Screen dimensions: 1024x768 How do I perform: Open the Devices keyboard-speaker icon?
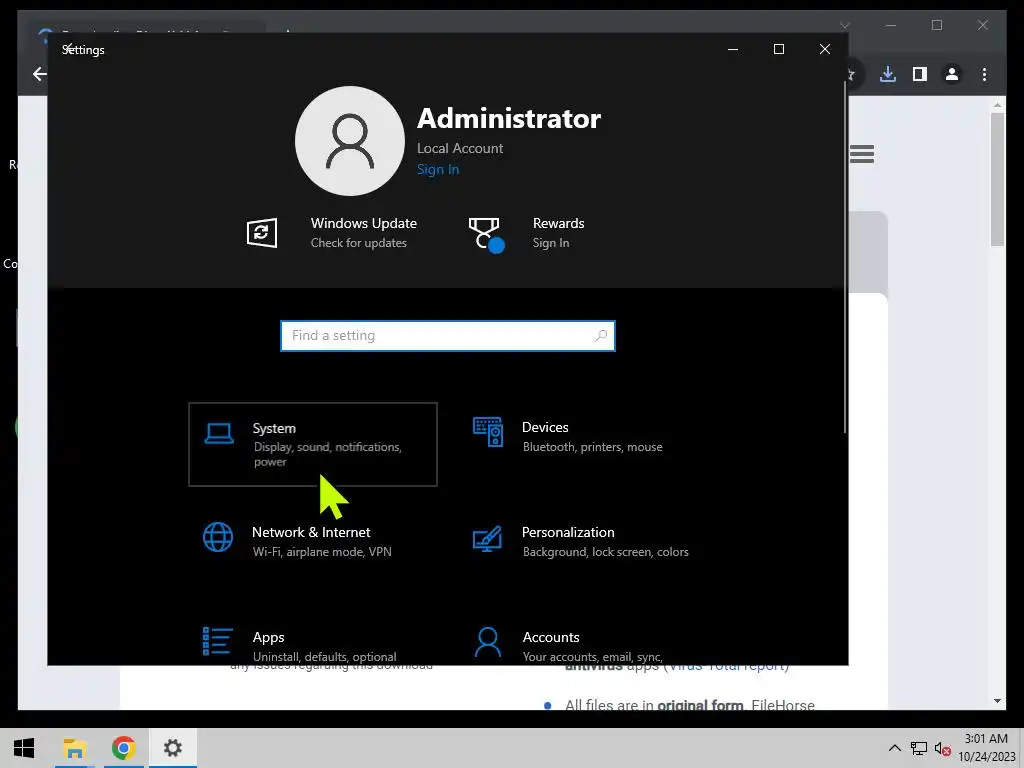click(x=488, y=432)
